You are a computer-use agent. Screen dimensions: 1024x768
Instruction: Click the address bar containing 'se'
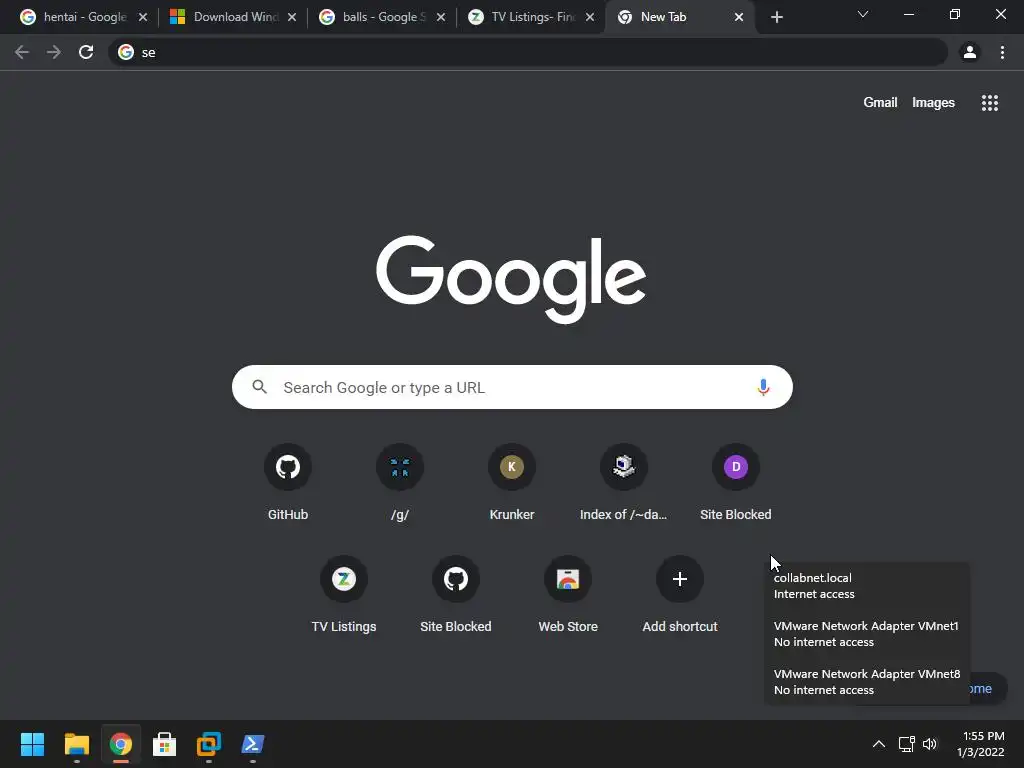pyautogui.click(x=528, y=52)
